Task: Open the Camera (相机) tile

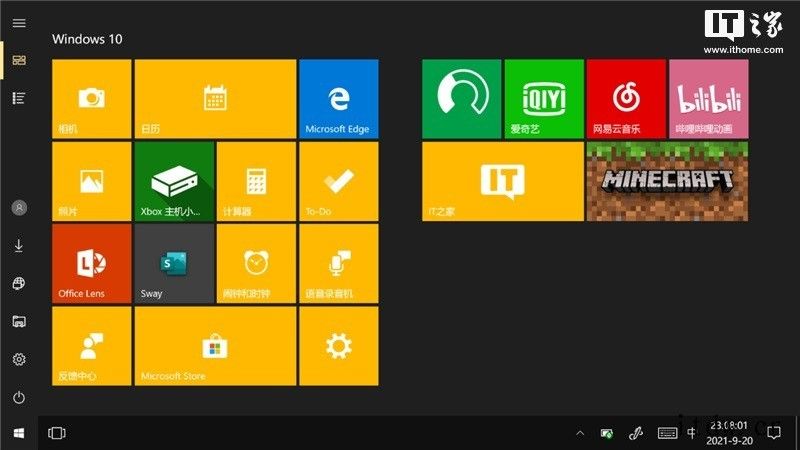Action: pyautogui.click(x=92, y=99)
